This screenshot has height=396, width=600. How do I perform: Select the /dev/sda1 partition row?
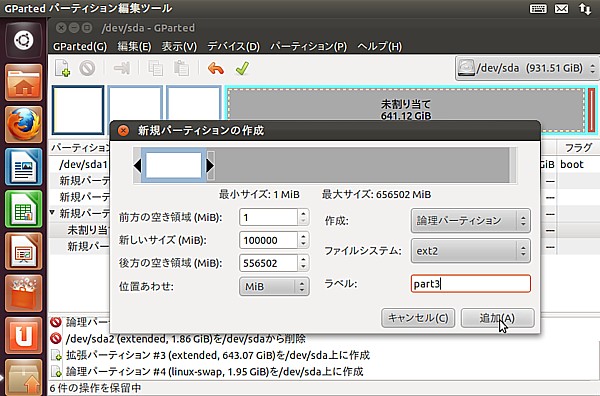pos(83,165)
